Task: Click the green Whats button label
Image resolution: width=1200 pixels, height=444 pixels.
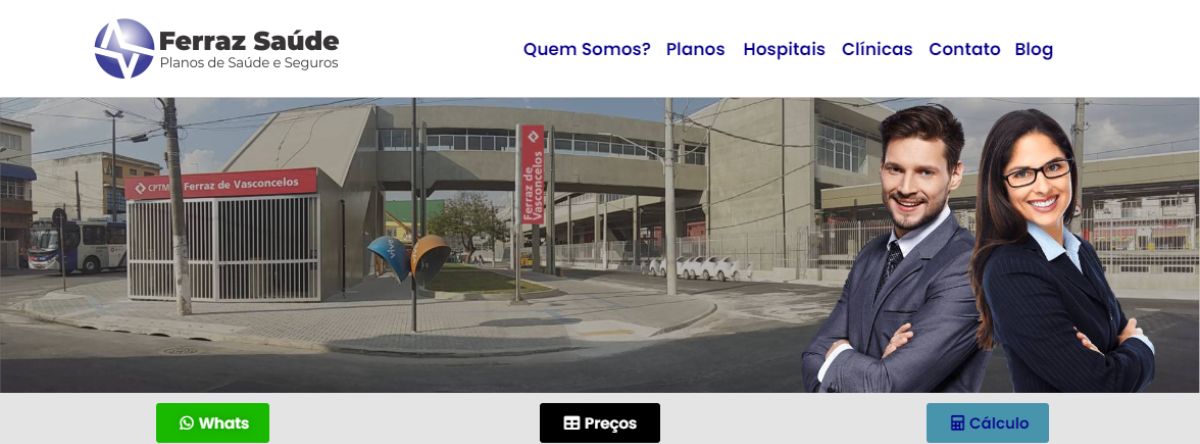Action: pos(224,423)
